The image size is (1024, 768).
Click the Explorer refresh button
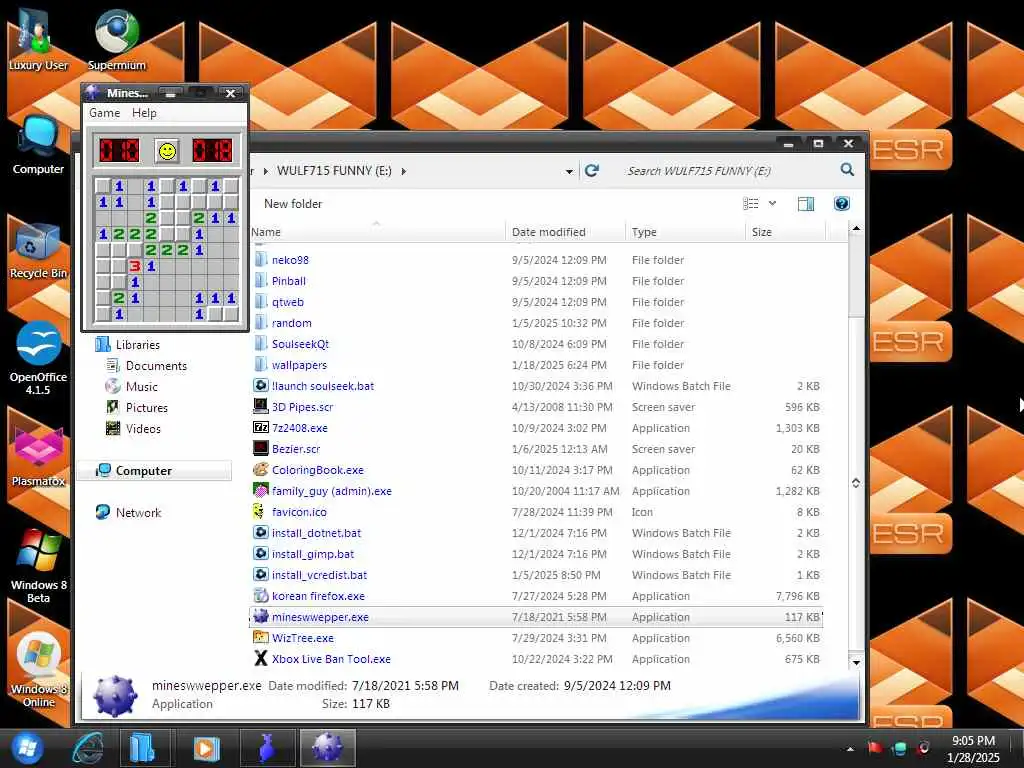click(592, 170)
